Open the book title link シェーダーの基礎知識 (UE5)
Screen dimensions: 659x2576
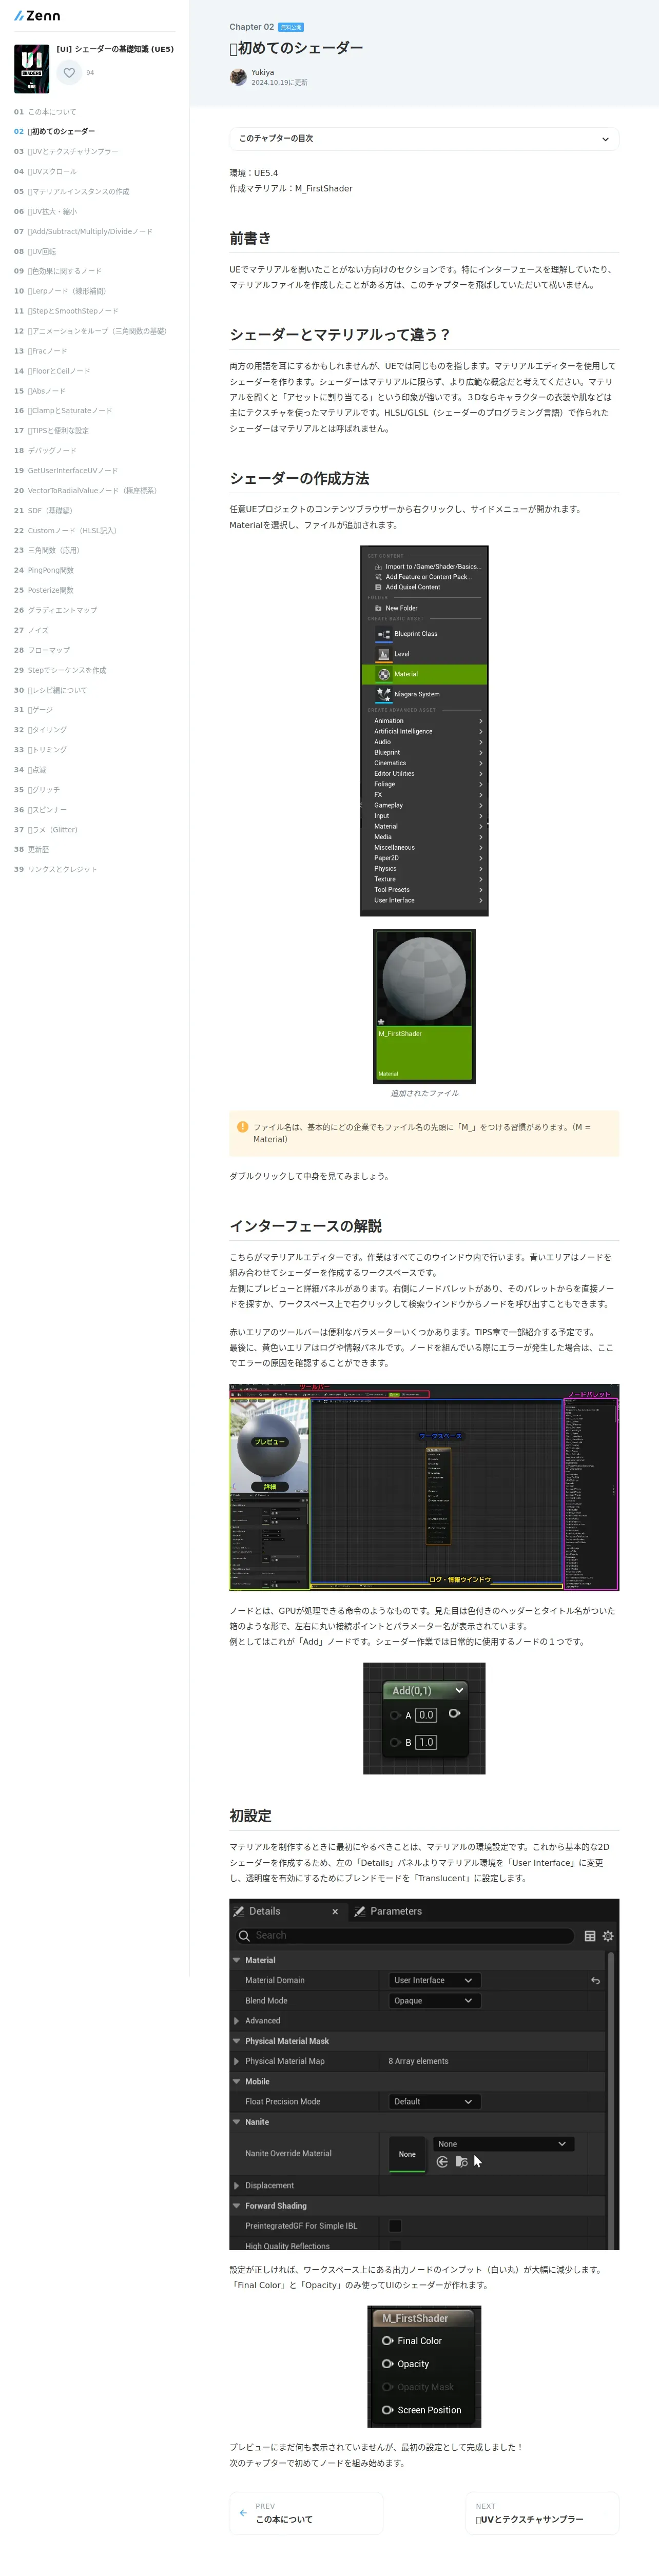(x=115, y=49)
